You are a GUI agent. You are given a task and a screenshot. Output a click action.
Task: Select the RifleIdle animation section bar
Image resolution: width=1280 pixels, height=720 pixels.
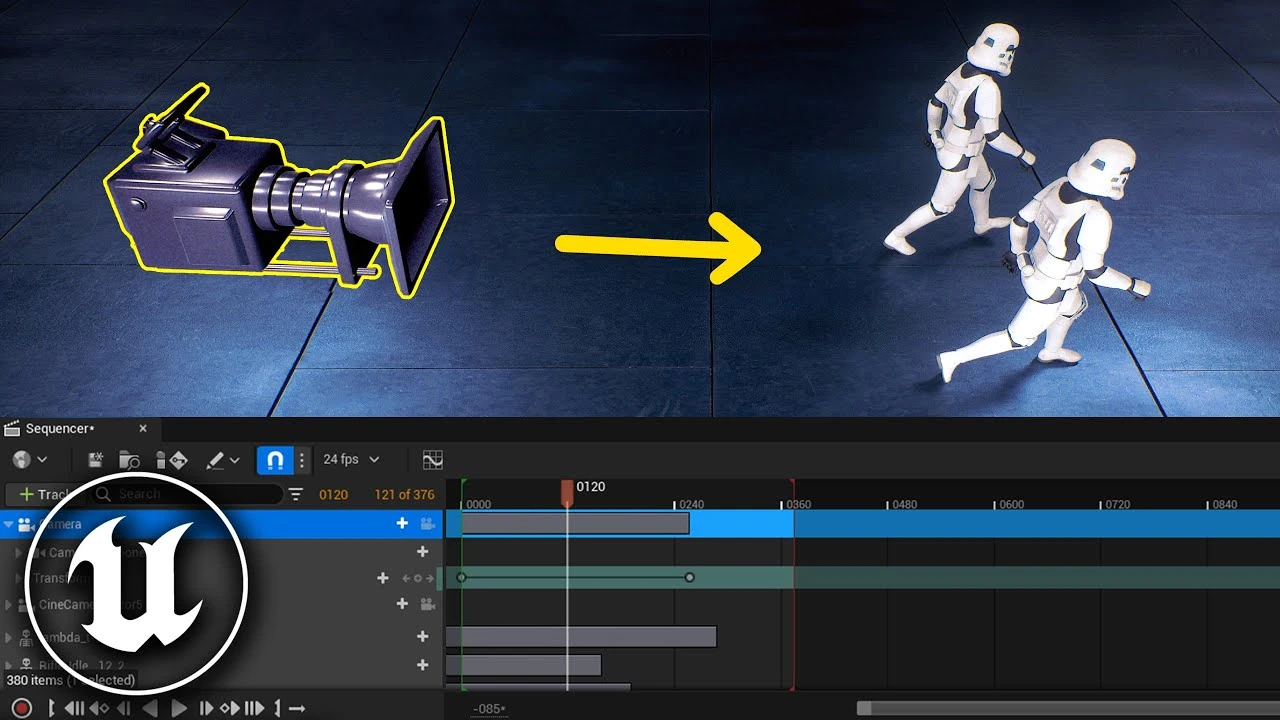[x=523, y=665]
